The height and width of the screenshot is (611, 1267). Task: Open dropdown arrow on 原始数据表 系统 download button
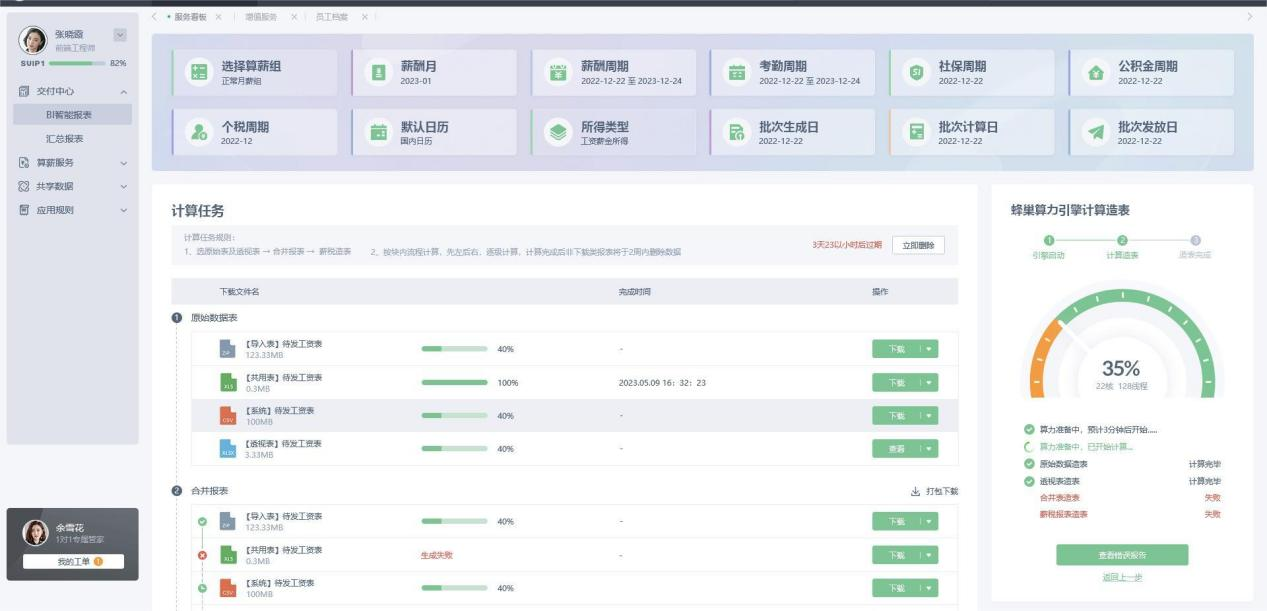coord(929,415)
